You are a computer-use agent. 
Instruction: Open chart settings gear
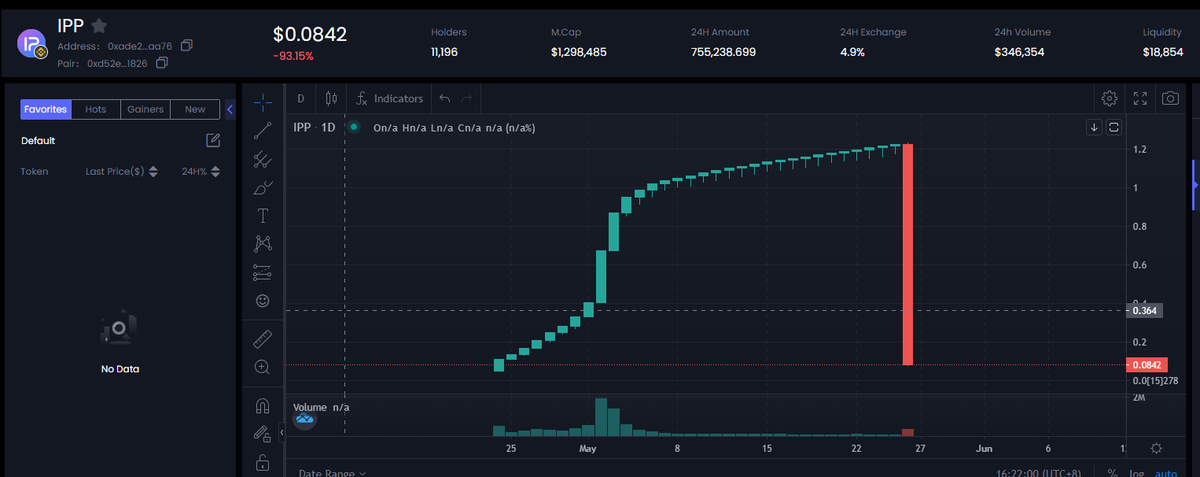tap(1109, 98)
